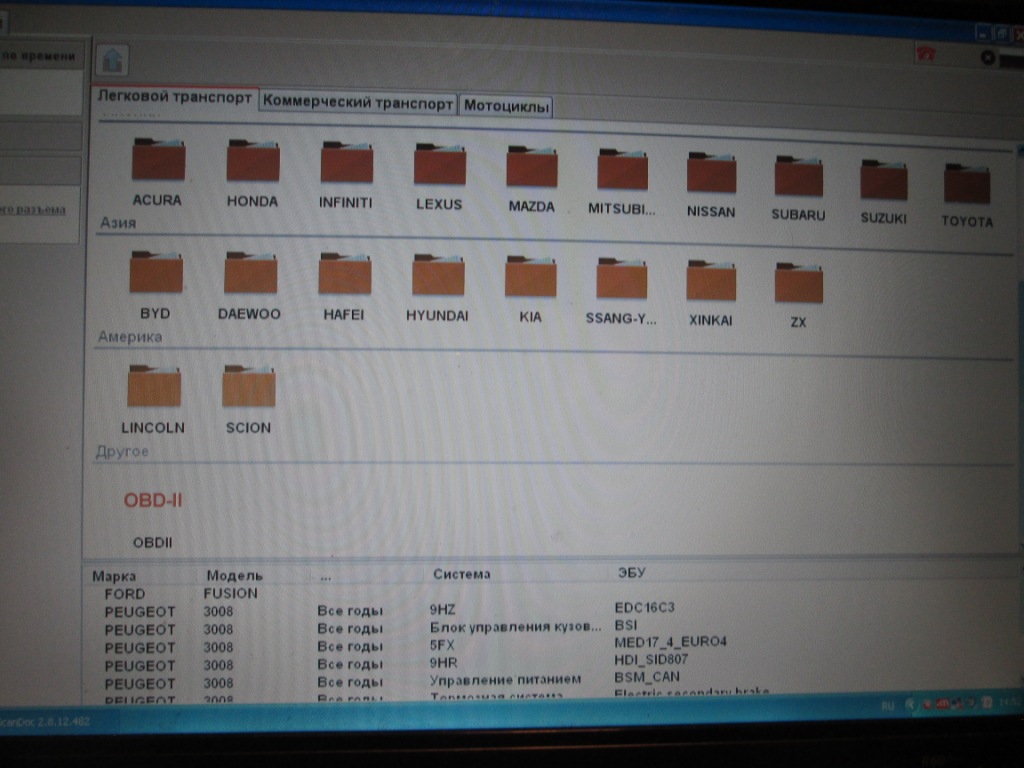This screenshot has height=768, width=1024.
Task: Click the RU language indicator in taskbar
Action: pos(887,705)
